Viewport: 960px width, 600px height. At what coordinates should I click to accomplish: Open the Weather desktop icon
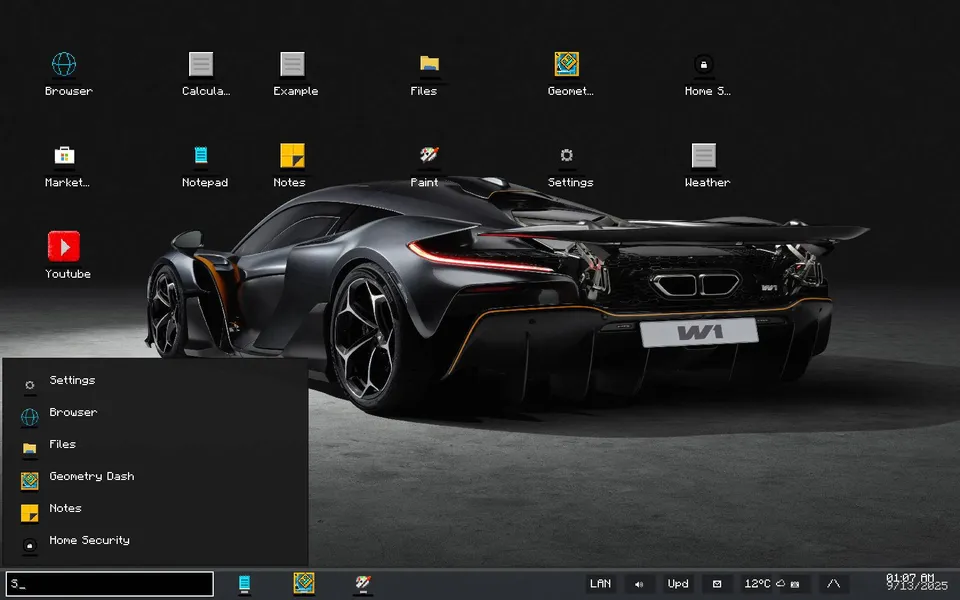(703, 156)
